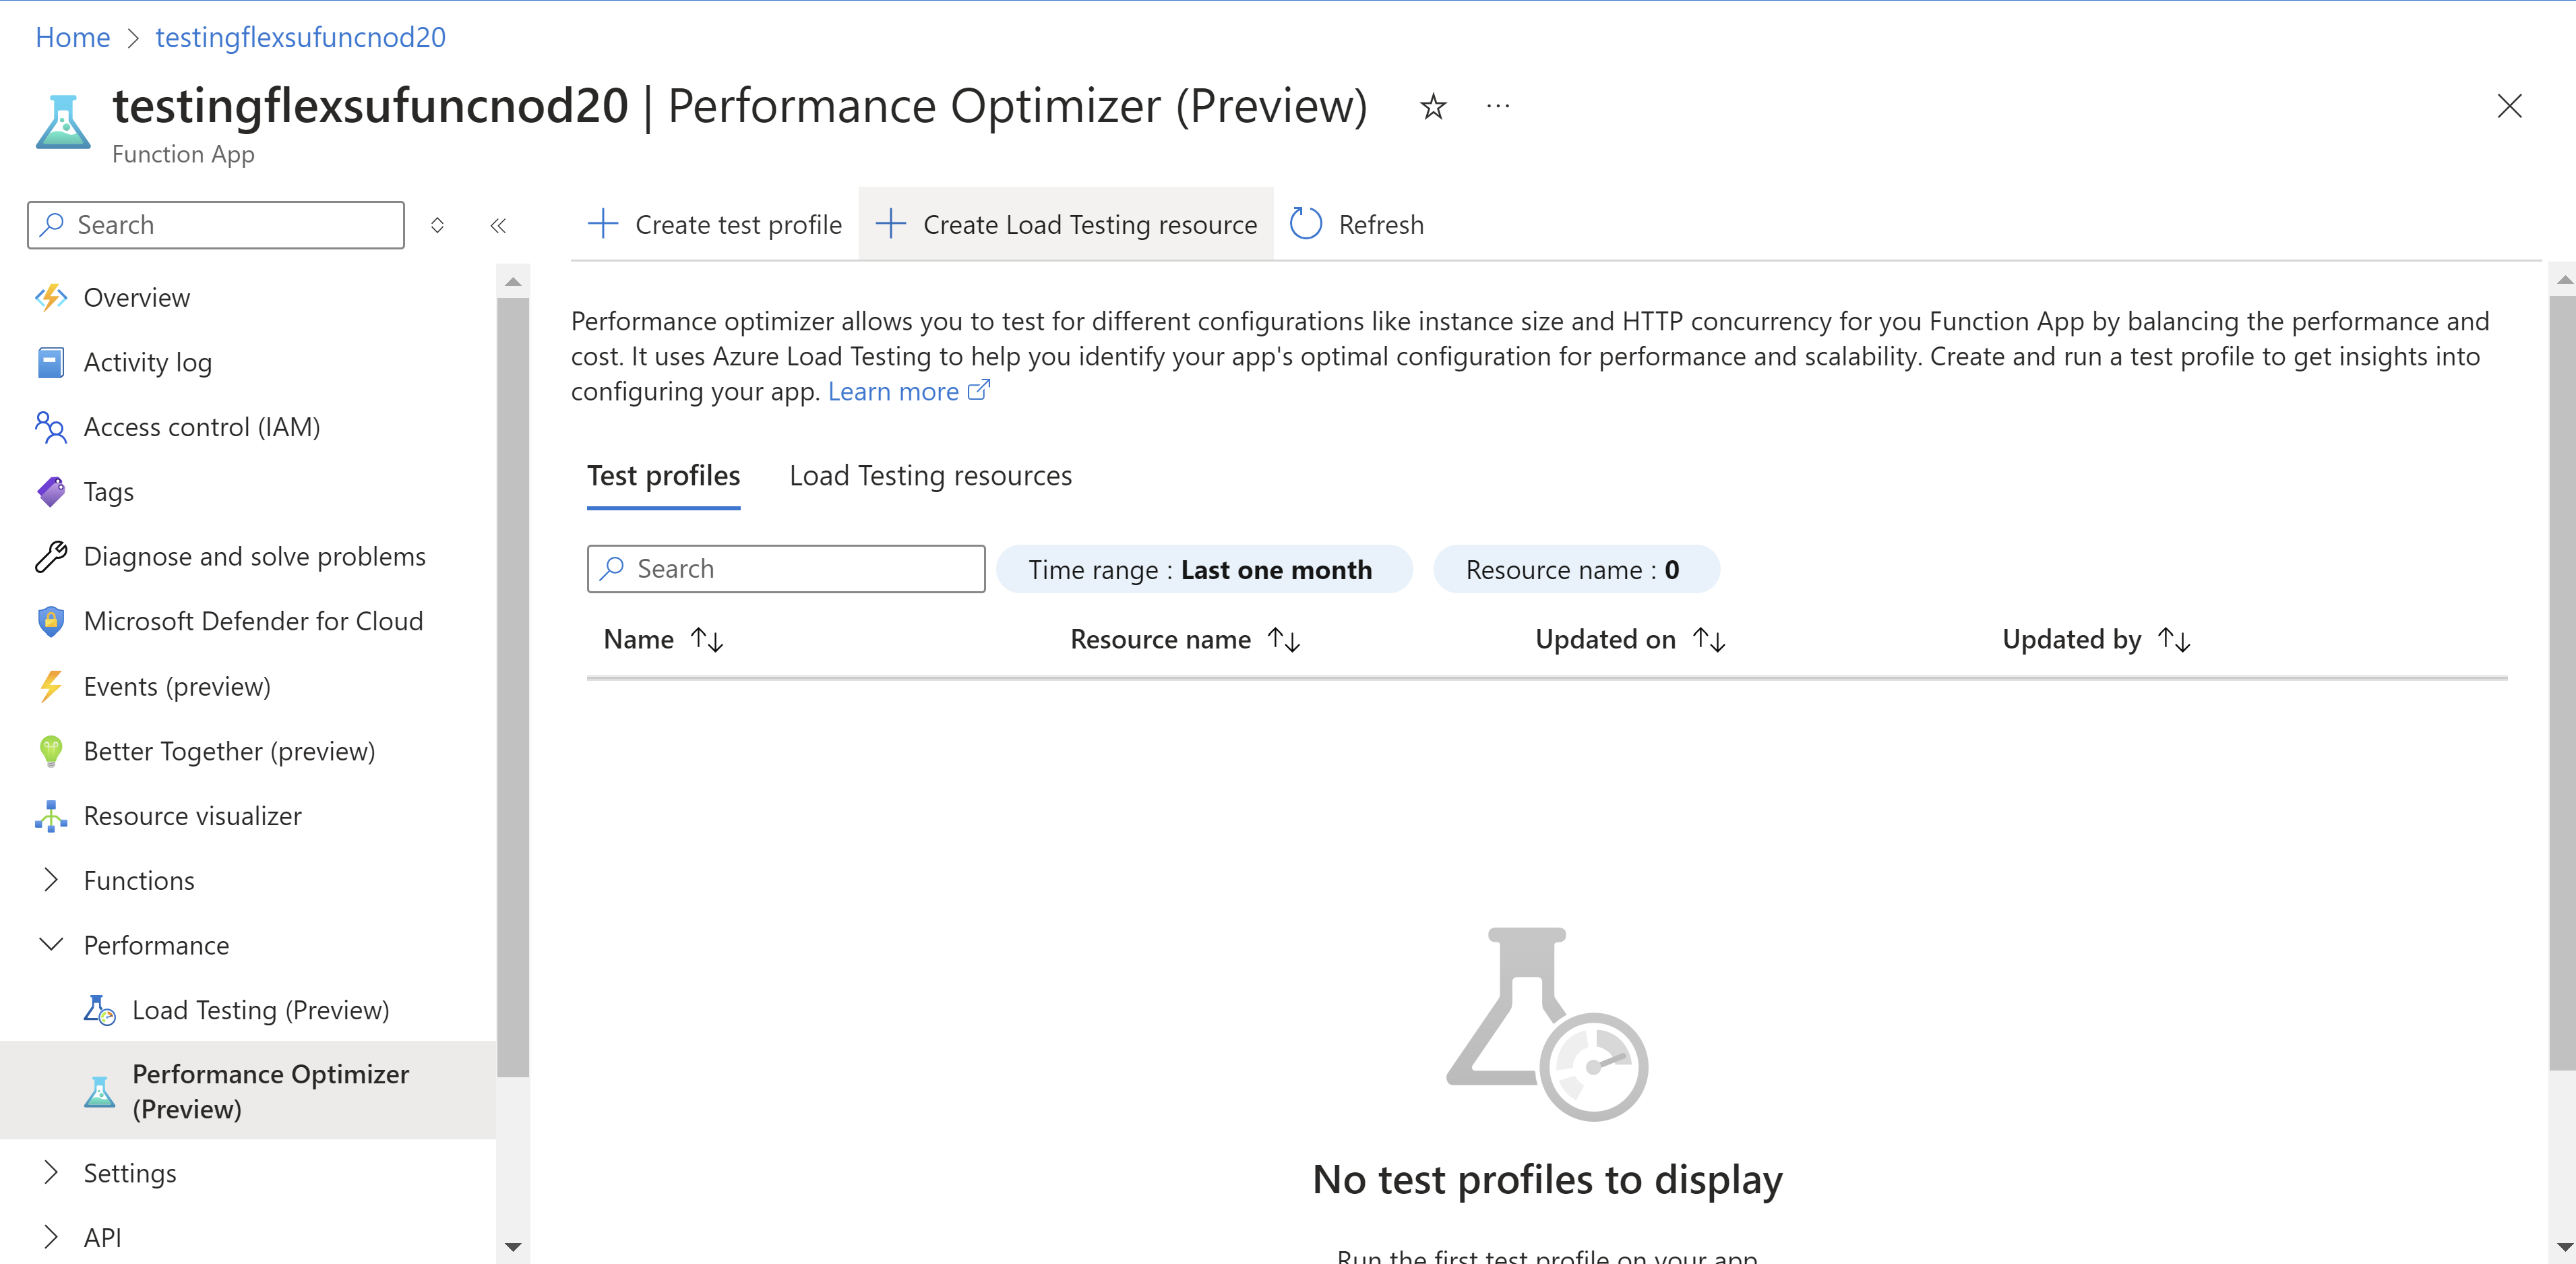Switch to Load Testing resources tab
2576x1264 pixels.
(x=930, y=476)
